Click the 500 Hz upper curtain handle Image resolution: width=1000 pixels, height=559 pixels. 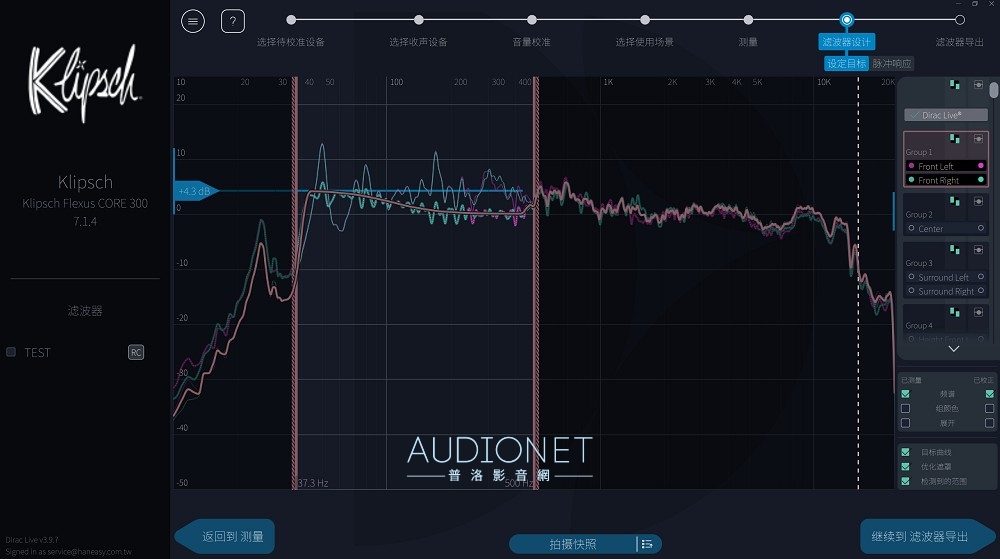pos(536,283)
